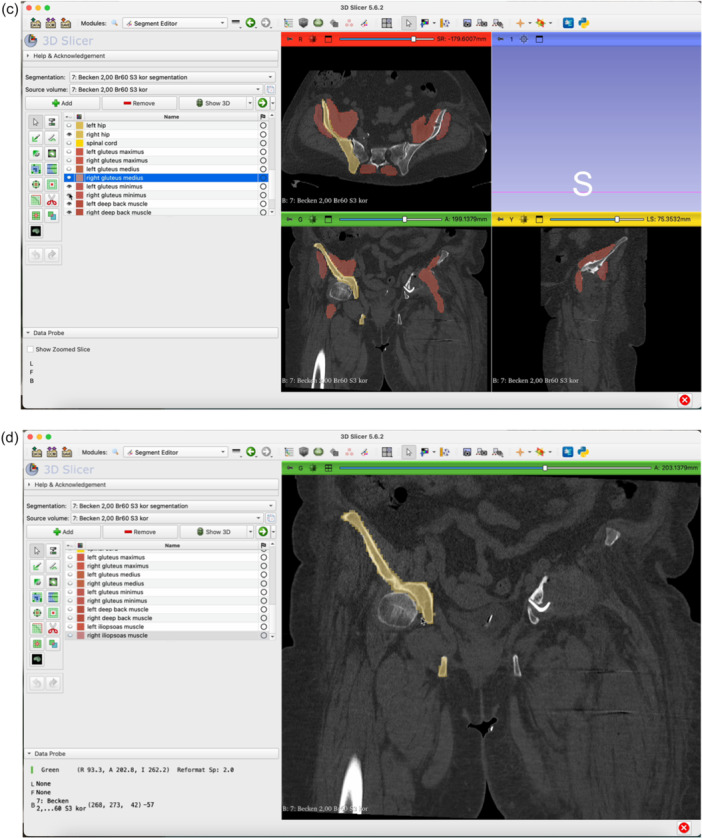Select the Paint effect in the upper Segment Editor
This screenshot has width=702, height=838.
click(x=36, y=138)
